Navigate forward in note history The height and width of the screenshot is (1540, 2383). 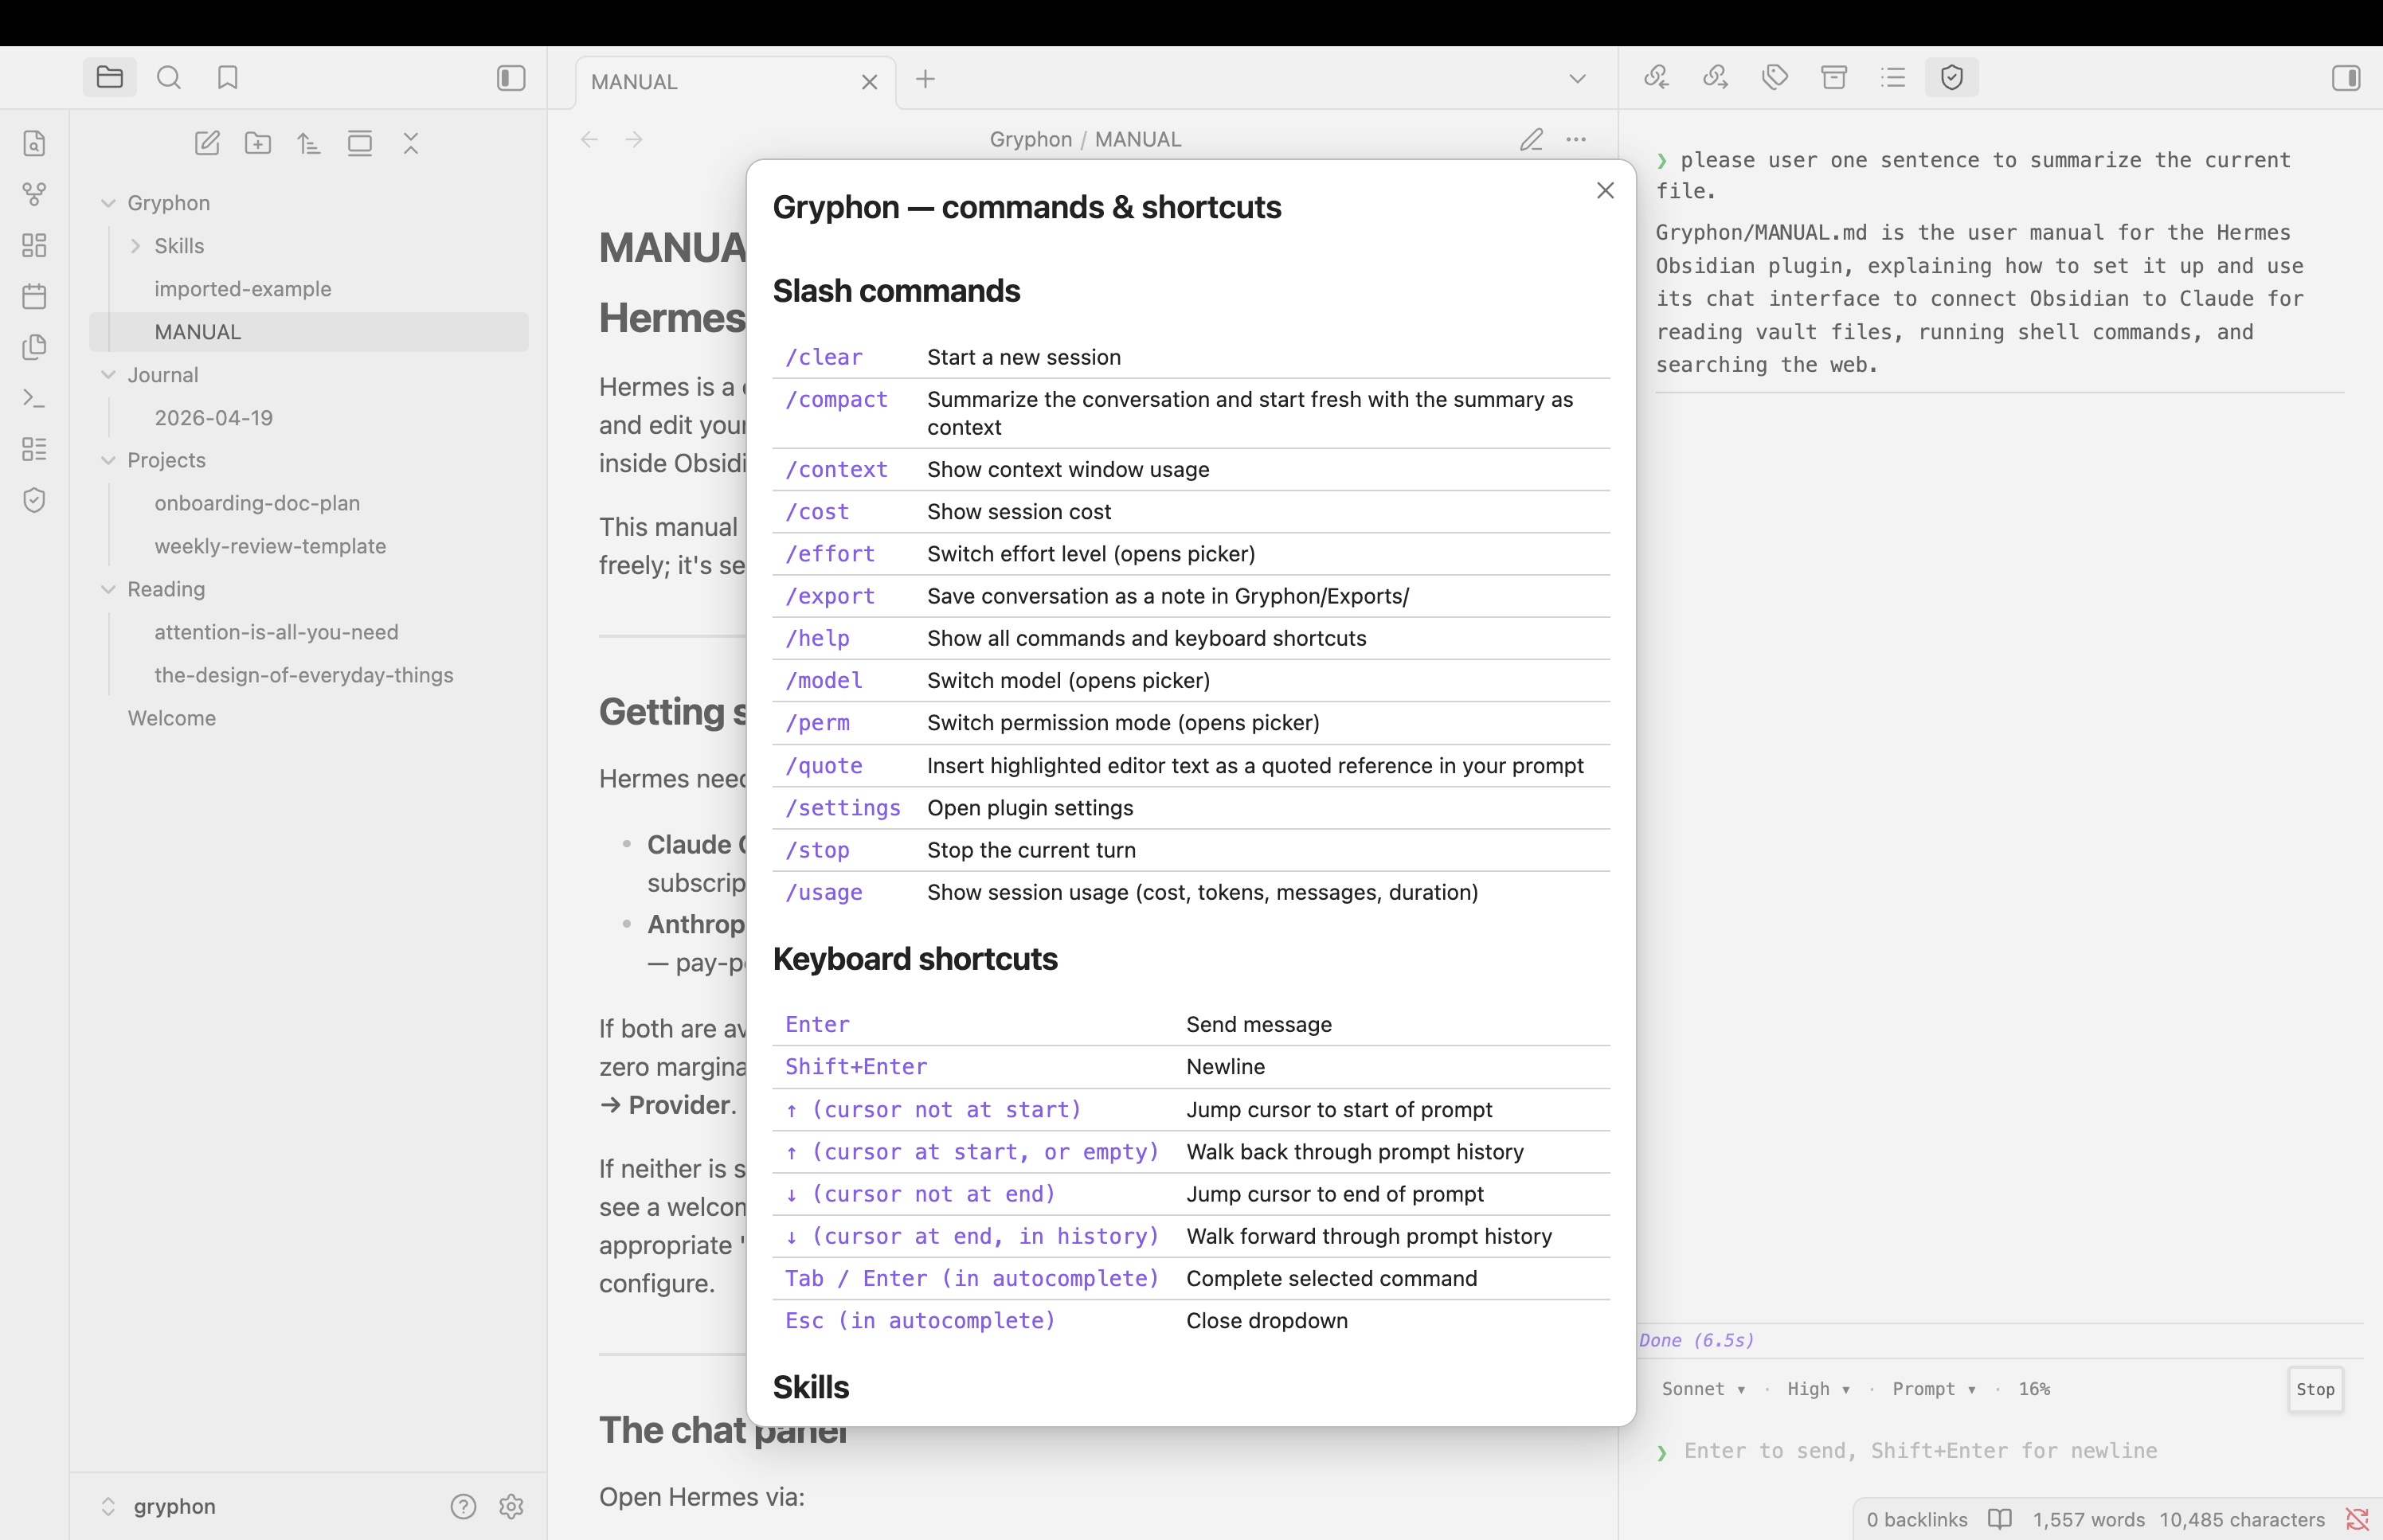(634, 140)
